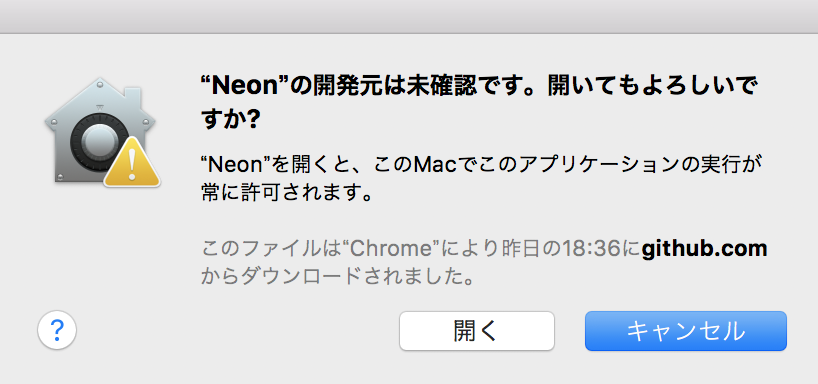Dismiss the dialog with the キャンセル button
Viewport: 818px width, 384px height.
point(685,331)
